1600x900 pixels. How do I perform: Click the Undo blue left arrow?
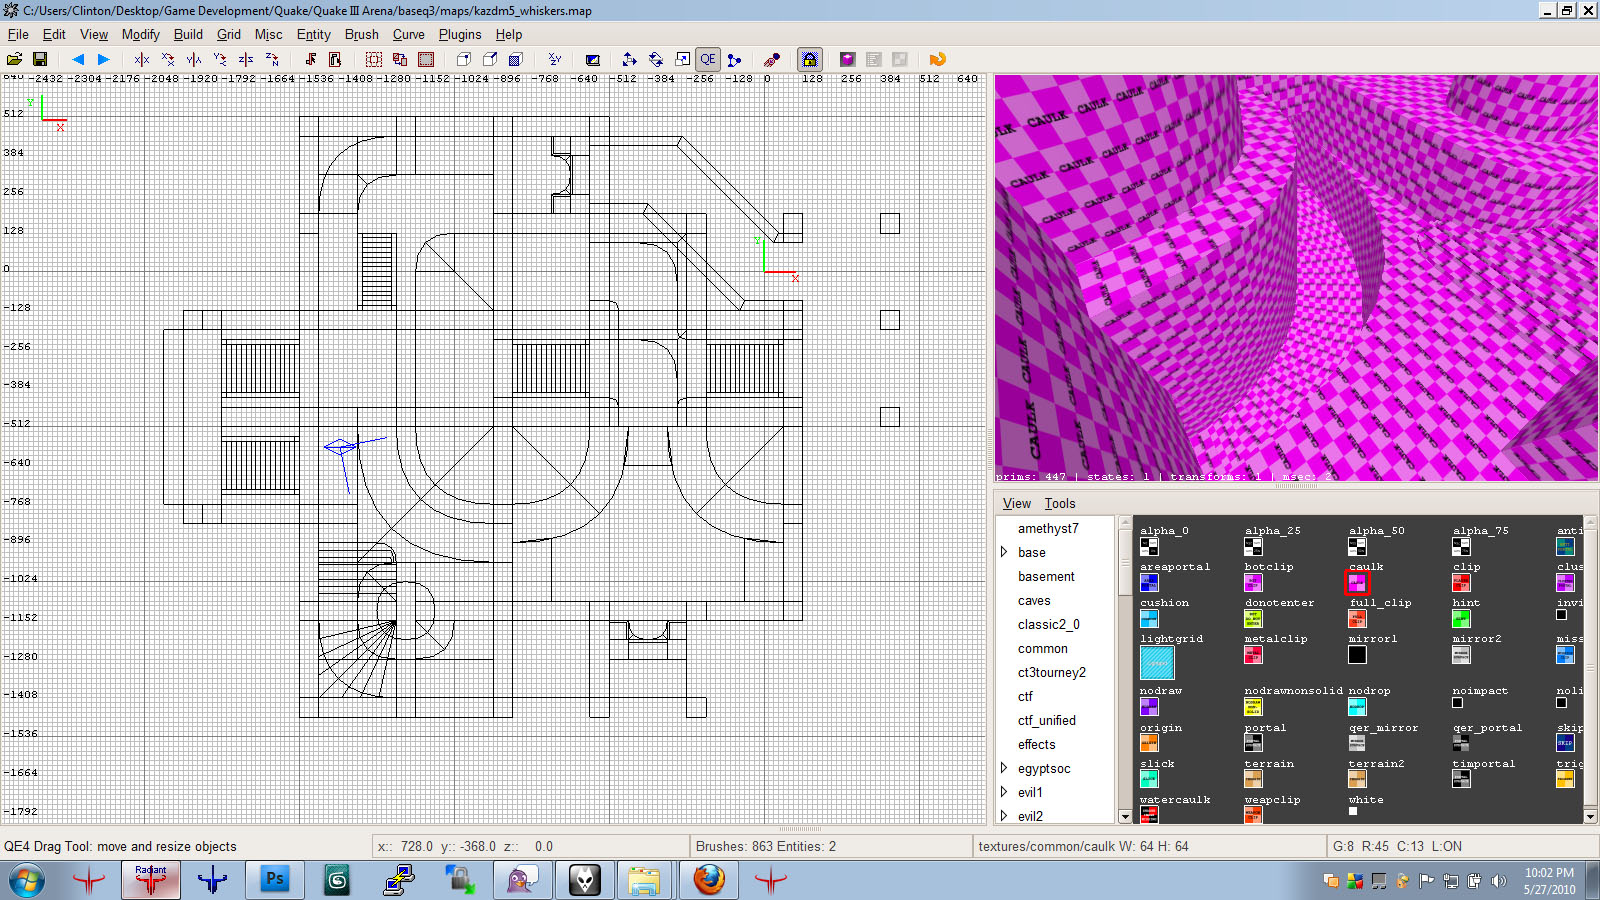(x=78, y=60)
